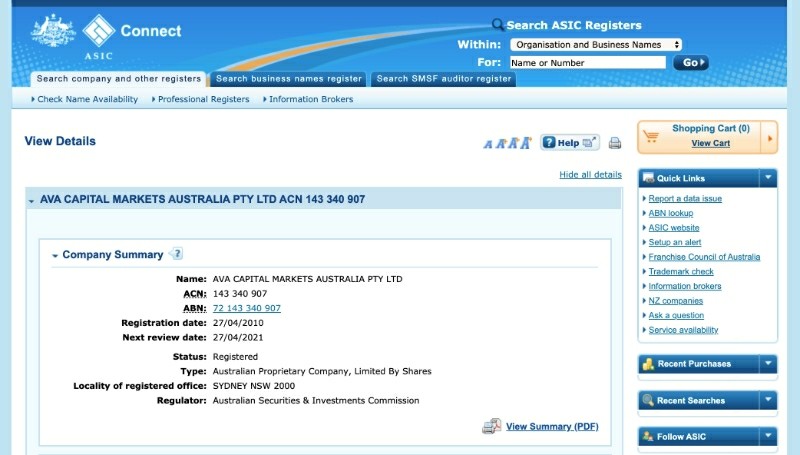800x455 pixels.
Task: Collapse the Quick Links panel arrow
Action: tap(768, 178)
